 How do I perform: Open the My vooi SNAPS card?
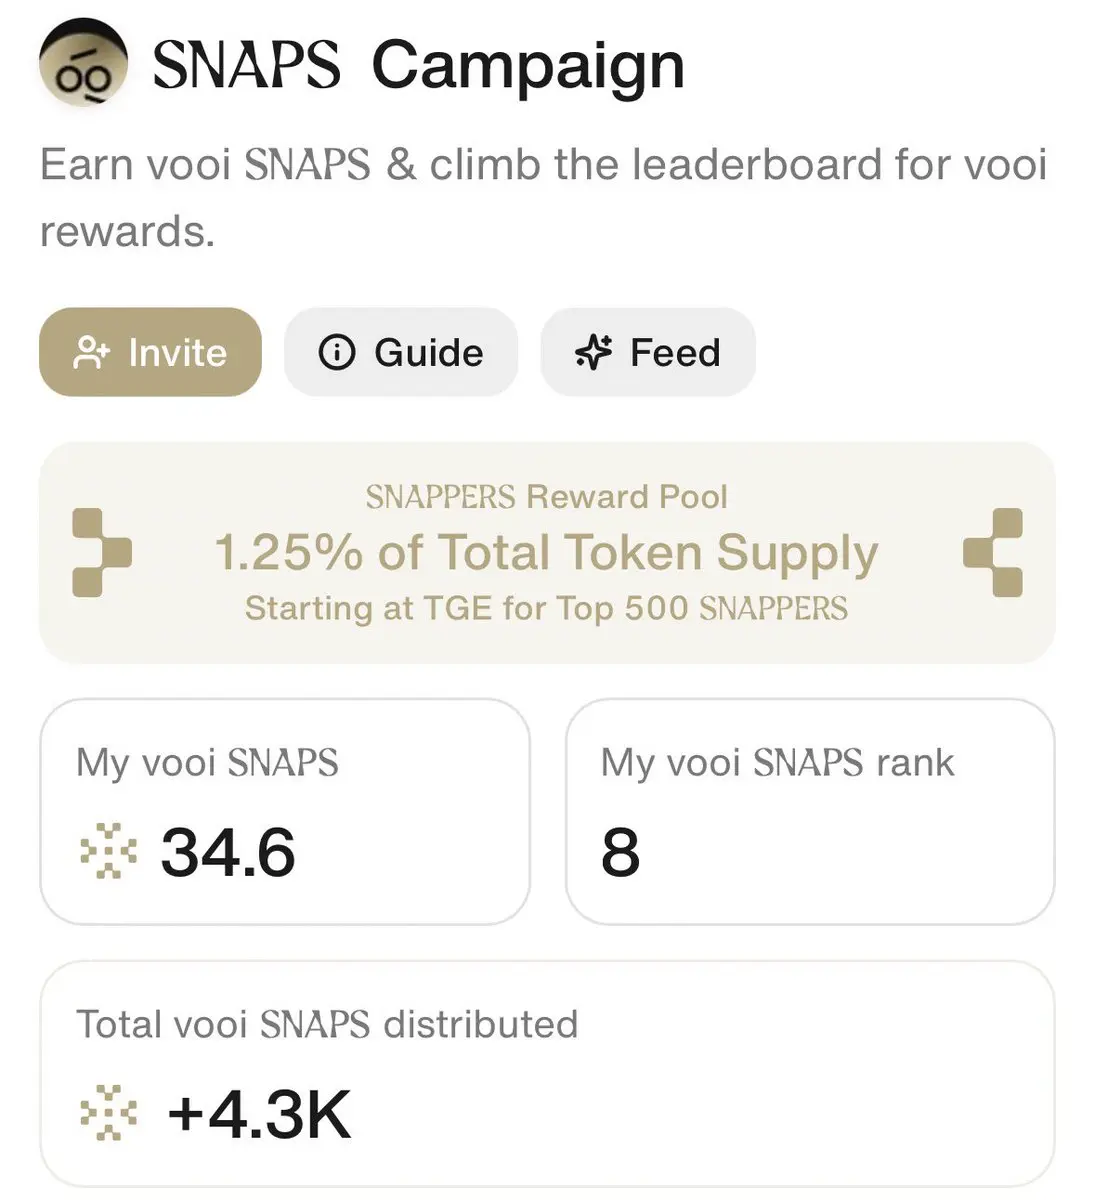(x=285, y=811)
